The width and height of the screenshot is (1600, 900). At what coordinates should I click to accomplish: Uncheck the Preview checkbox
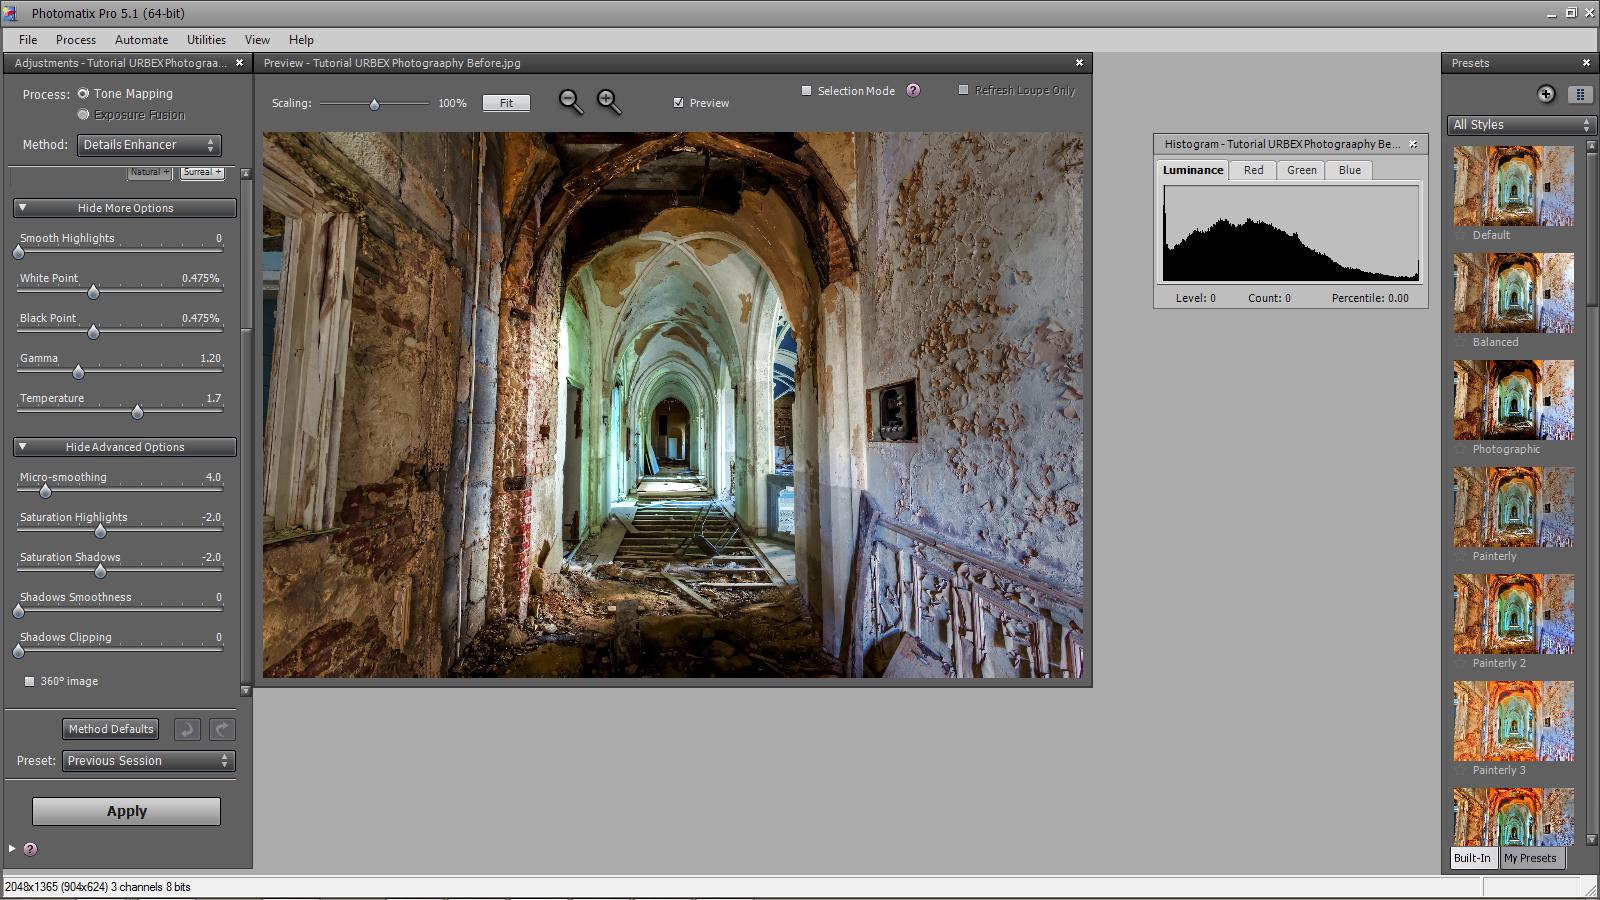point(679,103)
